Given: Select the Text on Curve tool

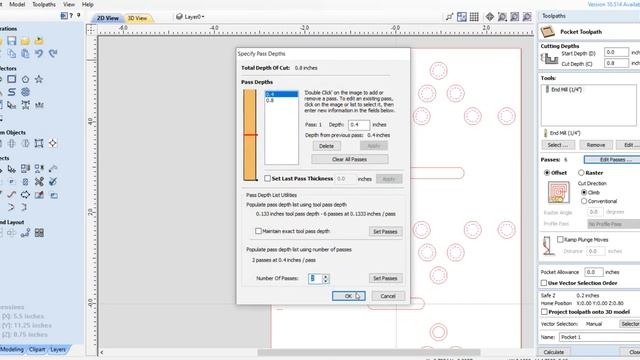Looking at the screenshot, I should click(25, 105).
